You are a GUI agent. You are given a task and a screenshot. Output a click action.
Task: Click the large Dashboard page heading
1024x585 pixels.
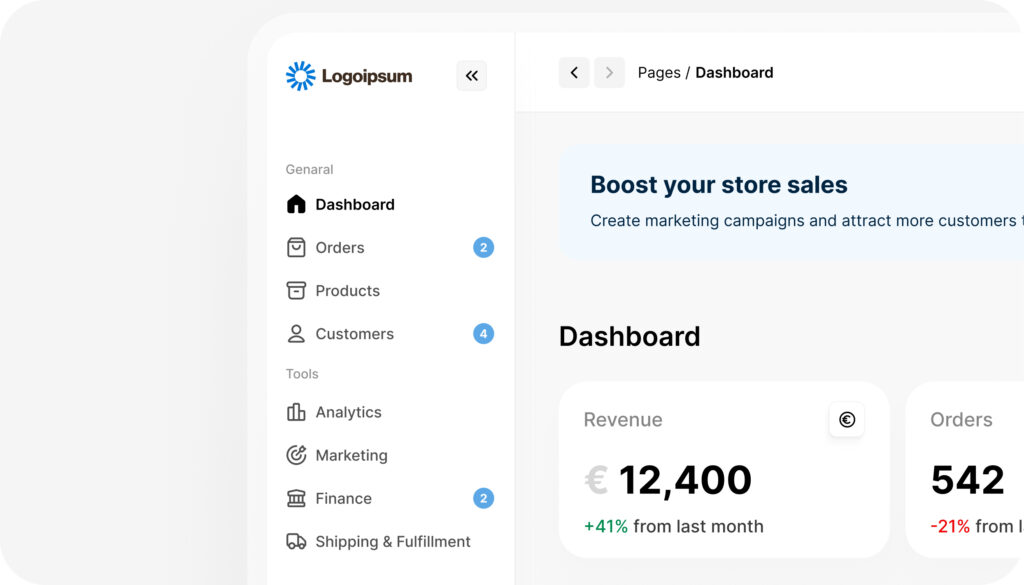630,337
